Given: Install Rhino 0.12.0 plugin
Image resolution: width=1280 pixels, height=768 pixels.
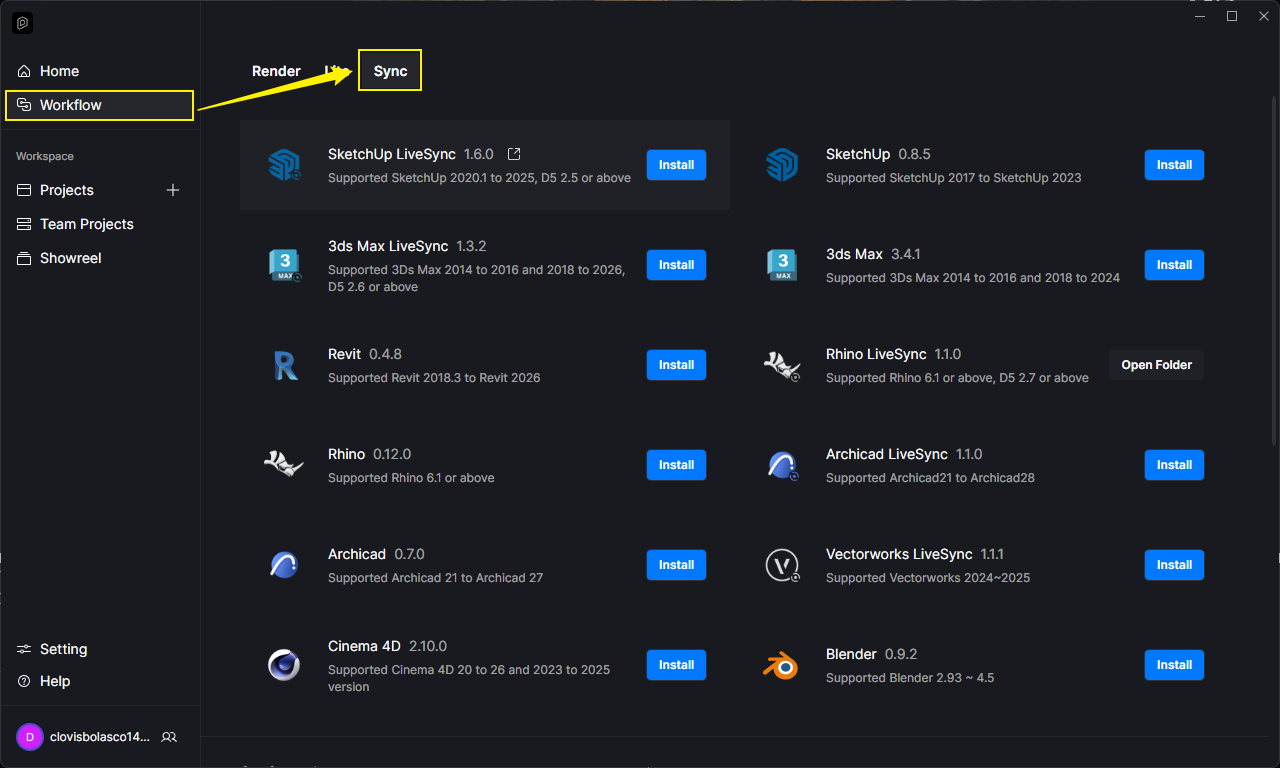Looking at the screenshot, I should [x=676, y=465].
